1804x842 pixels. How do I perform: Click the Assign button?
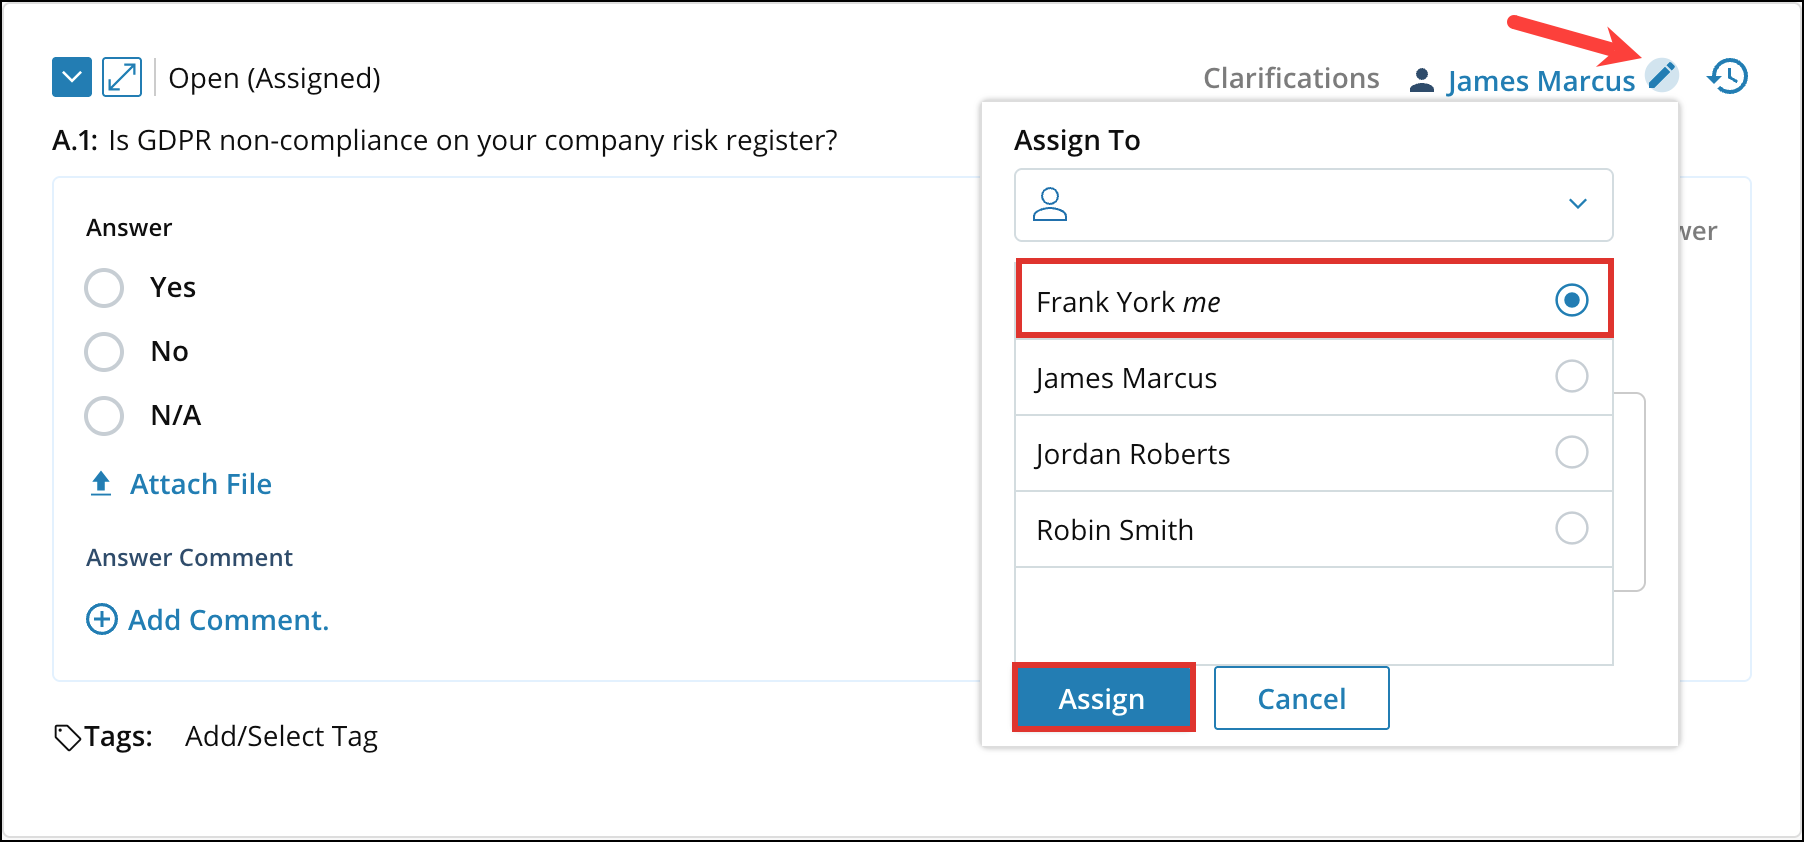[1103, 698]
